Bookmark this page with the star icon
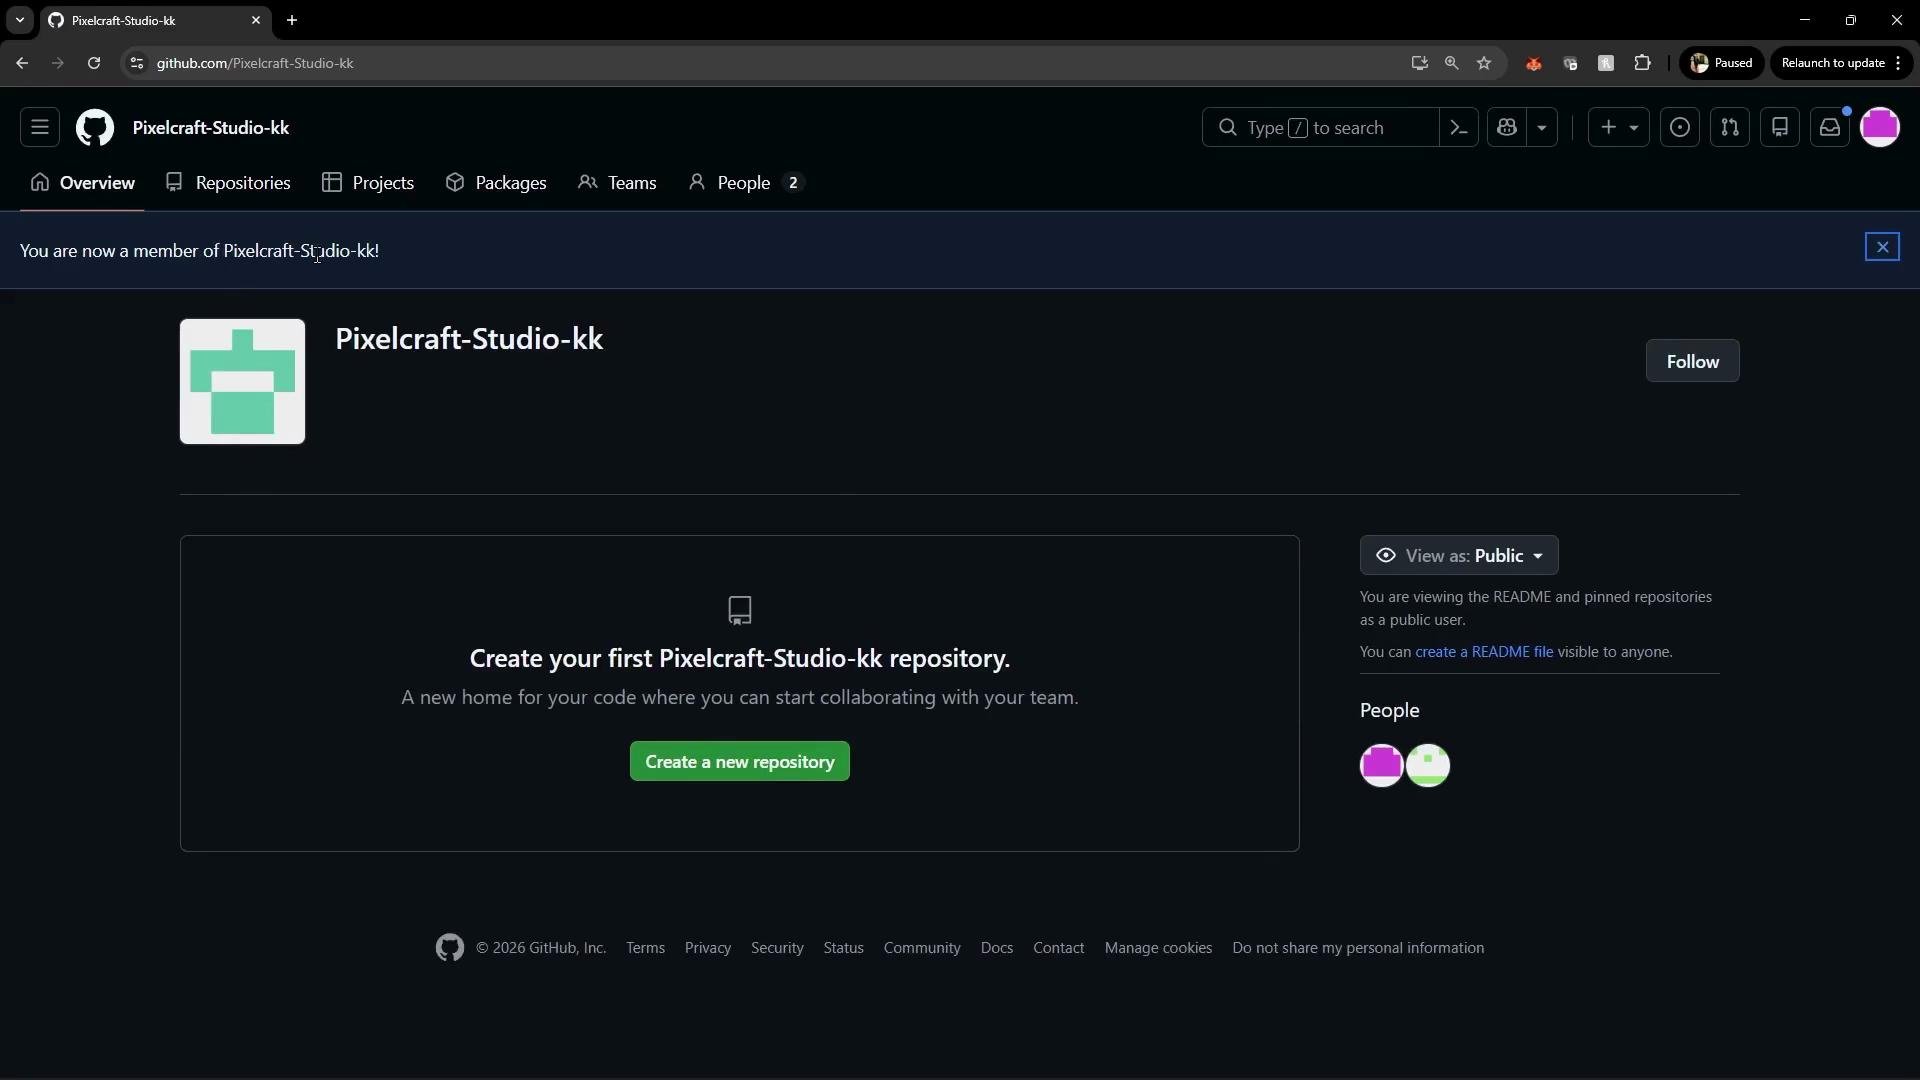 pyautogui.click(x=1484, y=63)
